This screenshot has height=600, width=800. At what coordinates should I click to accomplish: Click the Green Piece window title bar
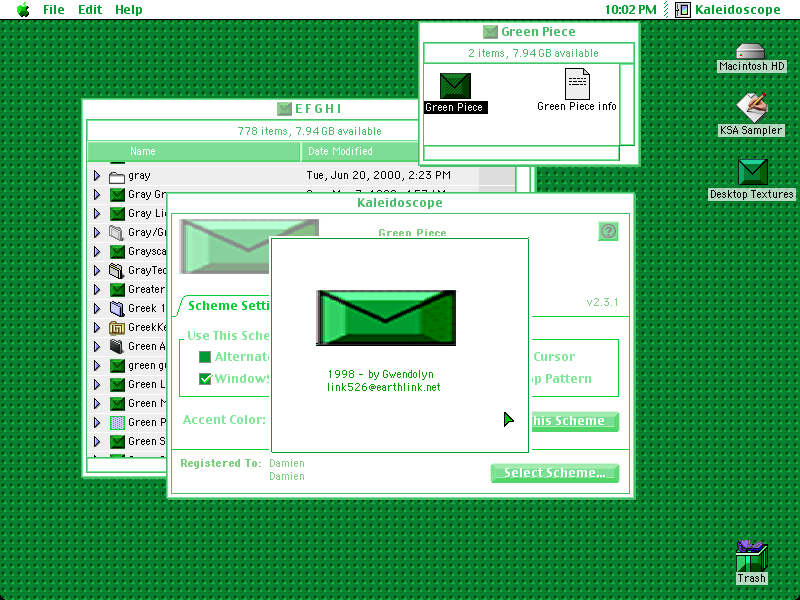coord(529,32)
